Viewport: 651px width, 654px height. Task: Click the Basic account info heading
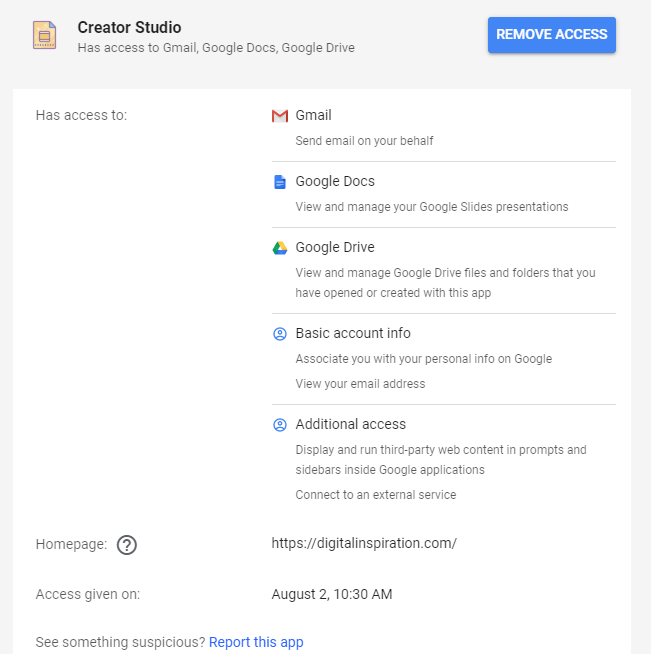pyautogui.click(x=353, y=334)
